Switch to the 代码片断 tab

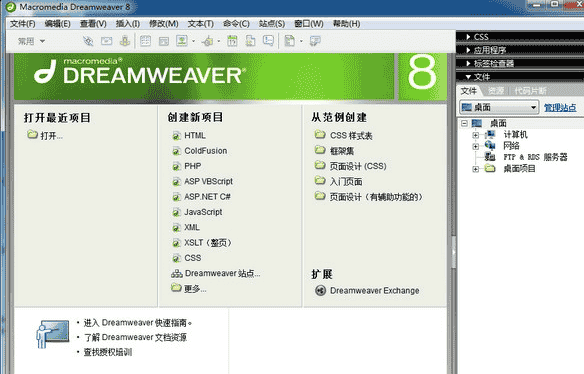pyautogui.click(x=530, y=91)
